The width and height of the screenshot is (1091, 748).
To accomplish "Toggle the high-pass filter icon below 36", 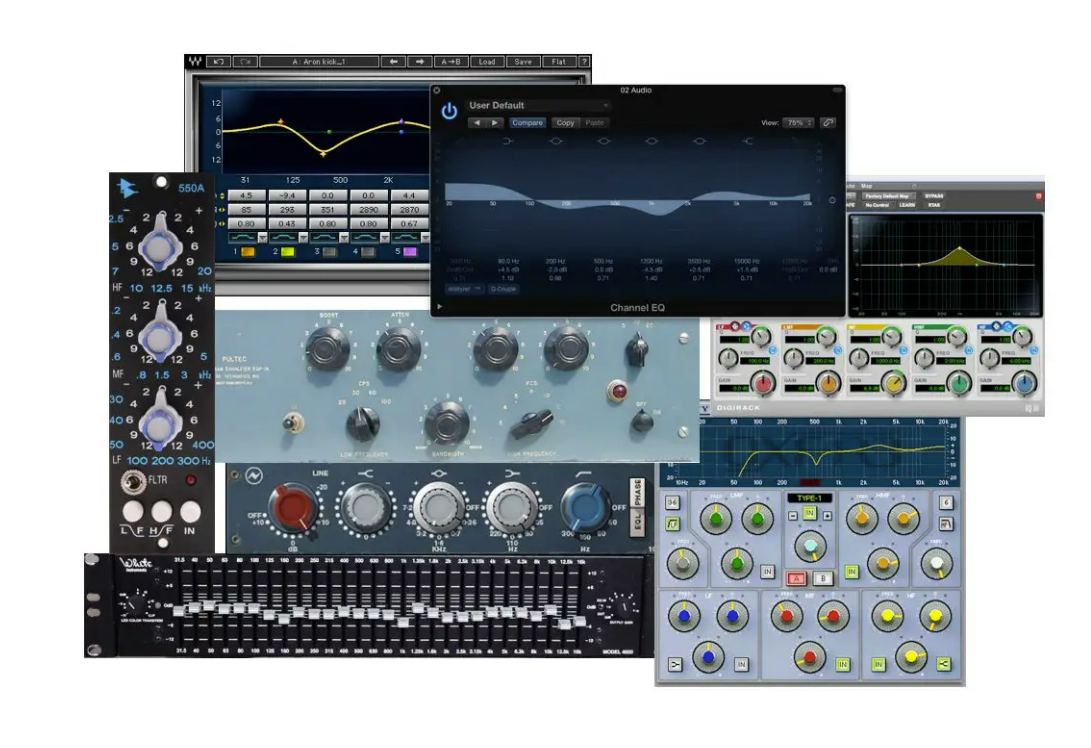I will click(672, 524).
